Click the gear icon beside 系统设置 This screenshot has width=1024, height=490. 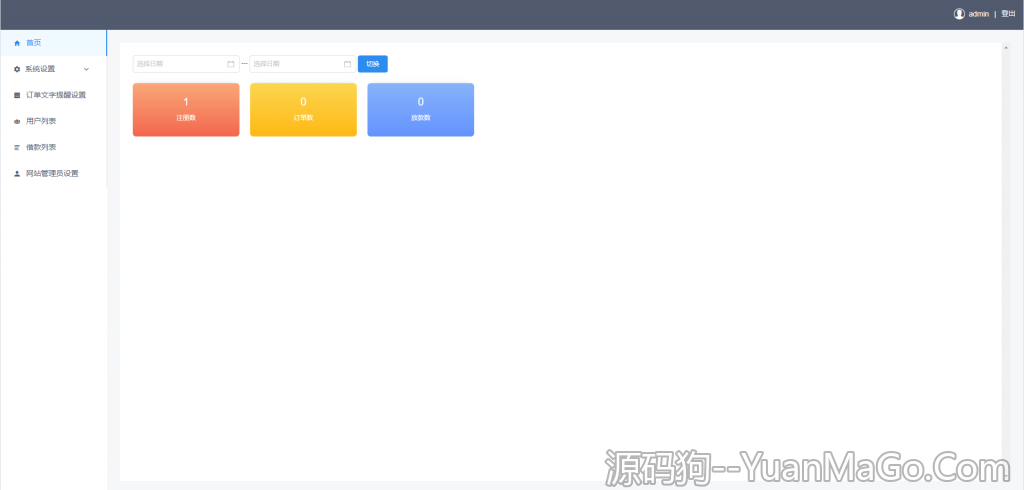(x=17, y=69)
